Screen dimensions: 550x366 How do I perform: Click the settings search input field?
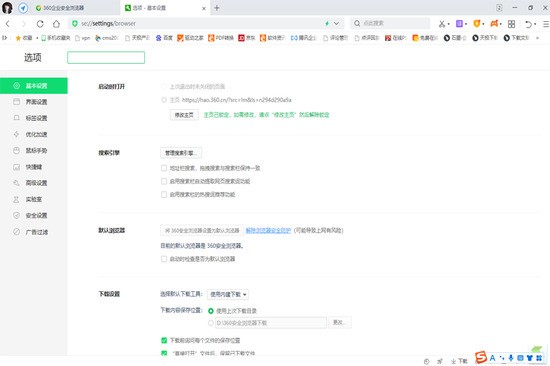pyautogui.click(x=106, y=58)
